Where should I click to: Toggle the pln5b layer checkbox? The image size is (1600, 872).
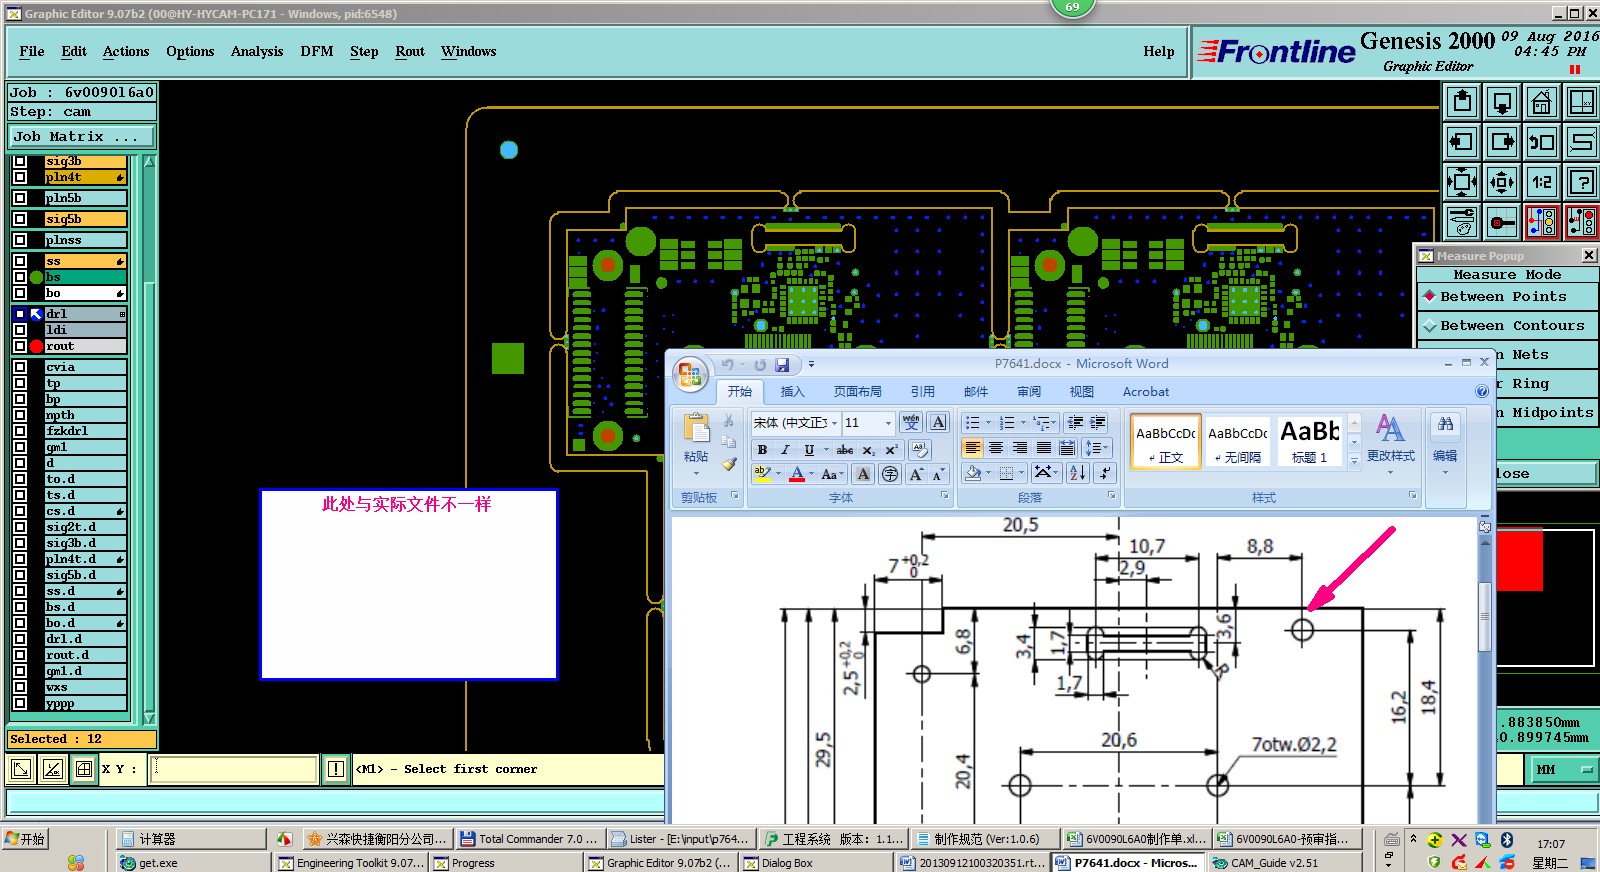tap(20, 198)
